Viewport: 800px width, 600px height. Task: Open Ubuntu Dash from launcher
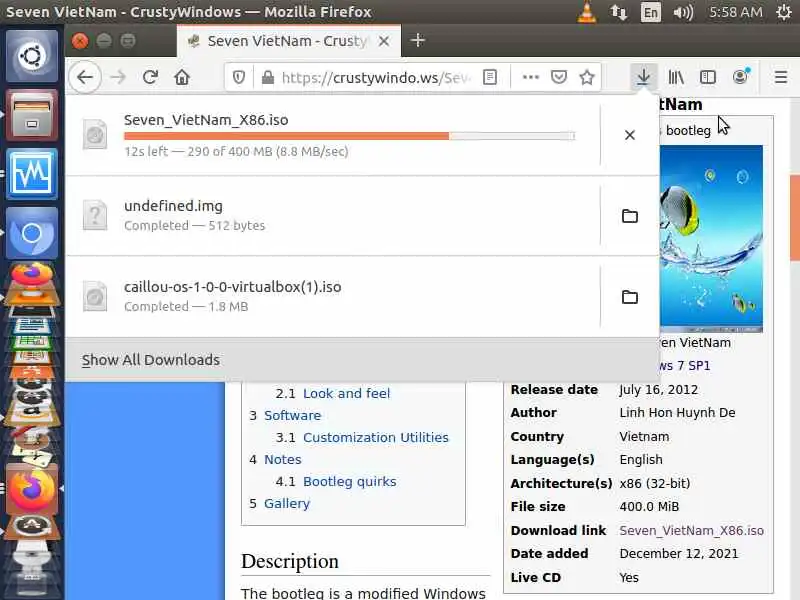[x=32, y=56]
